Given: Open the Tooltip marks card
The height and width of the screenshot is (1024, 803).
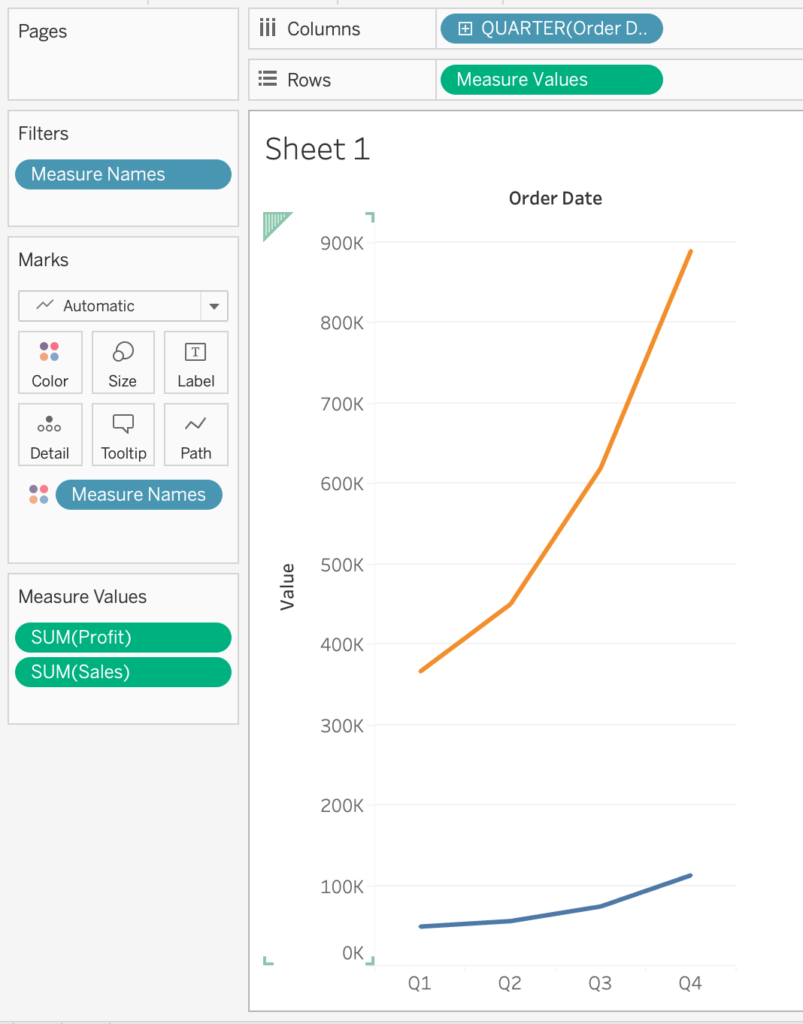Looking at the screenshot, I should tap(123, 435).
